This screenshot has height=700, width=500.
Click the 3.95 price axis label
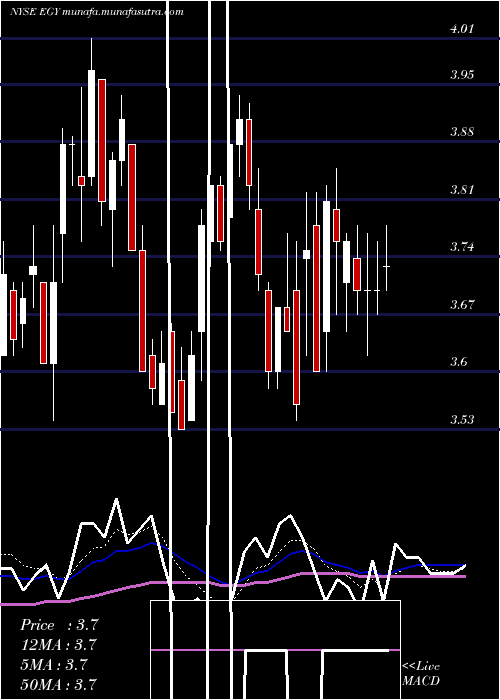click(462, 74)
